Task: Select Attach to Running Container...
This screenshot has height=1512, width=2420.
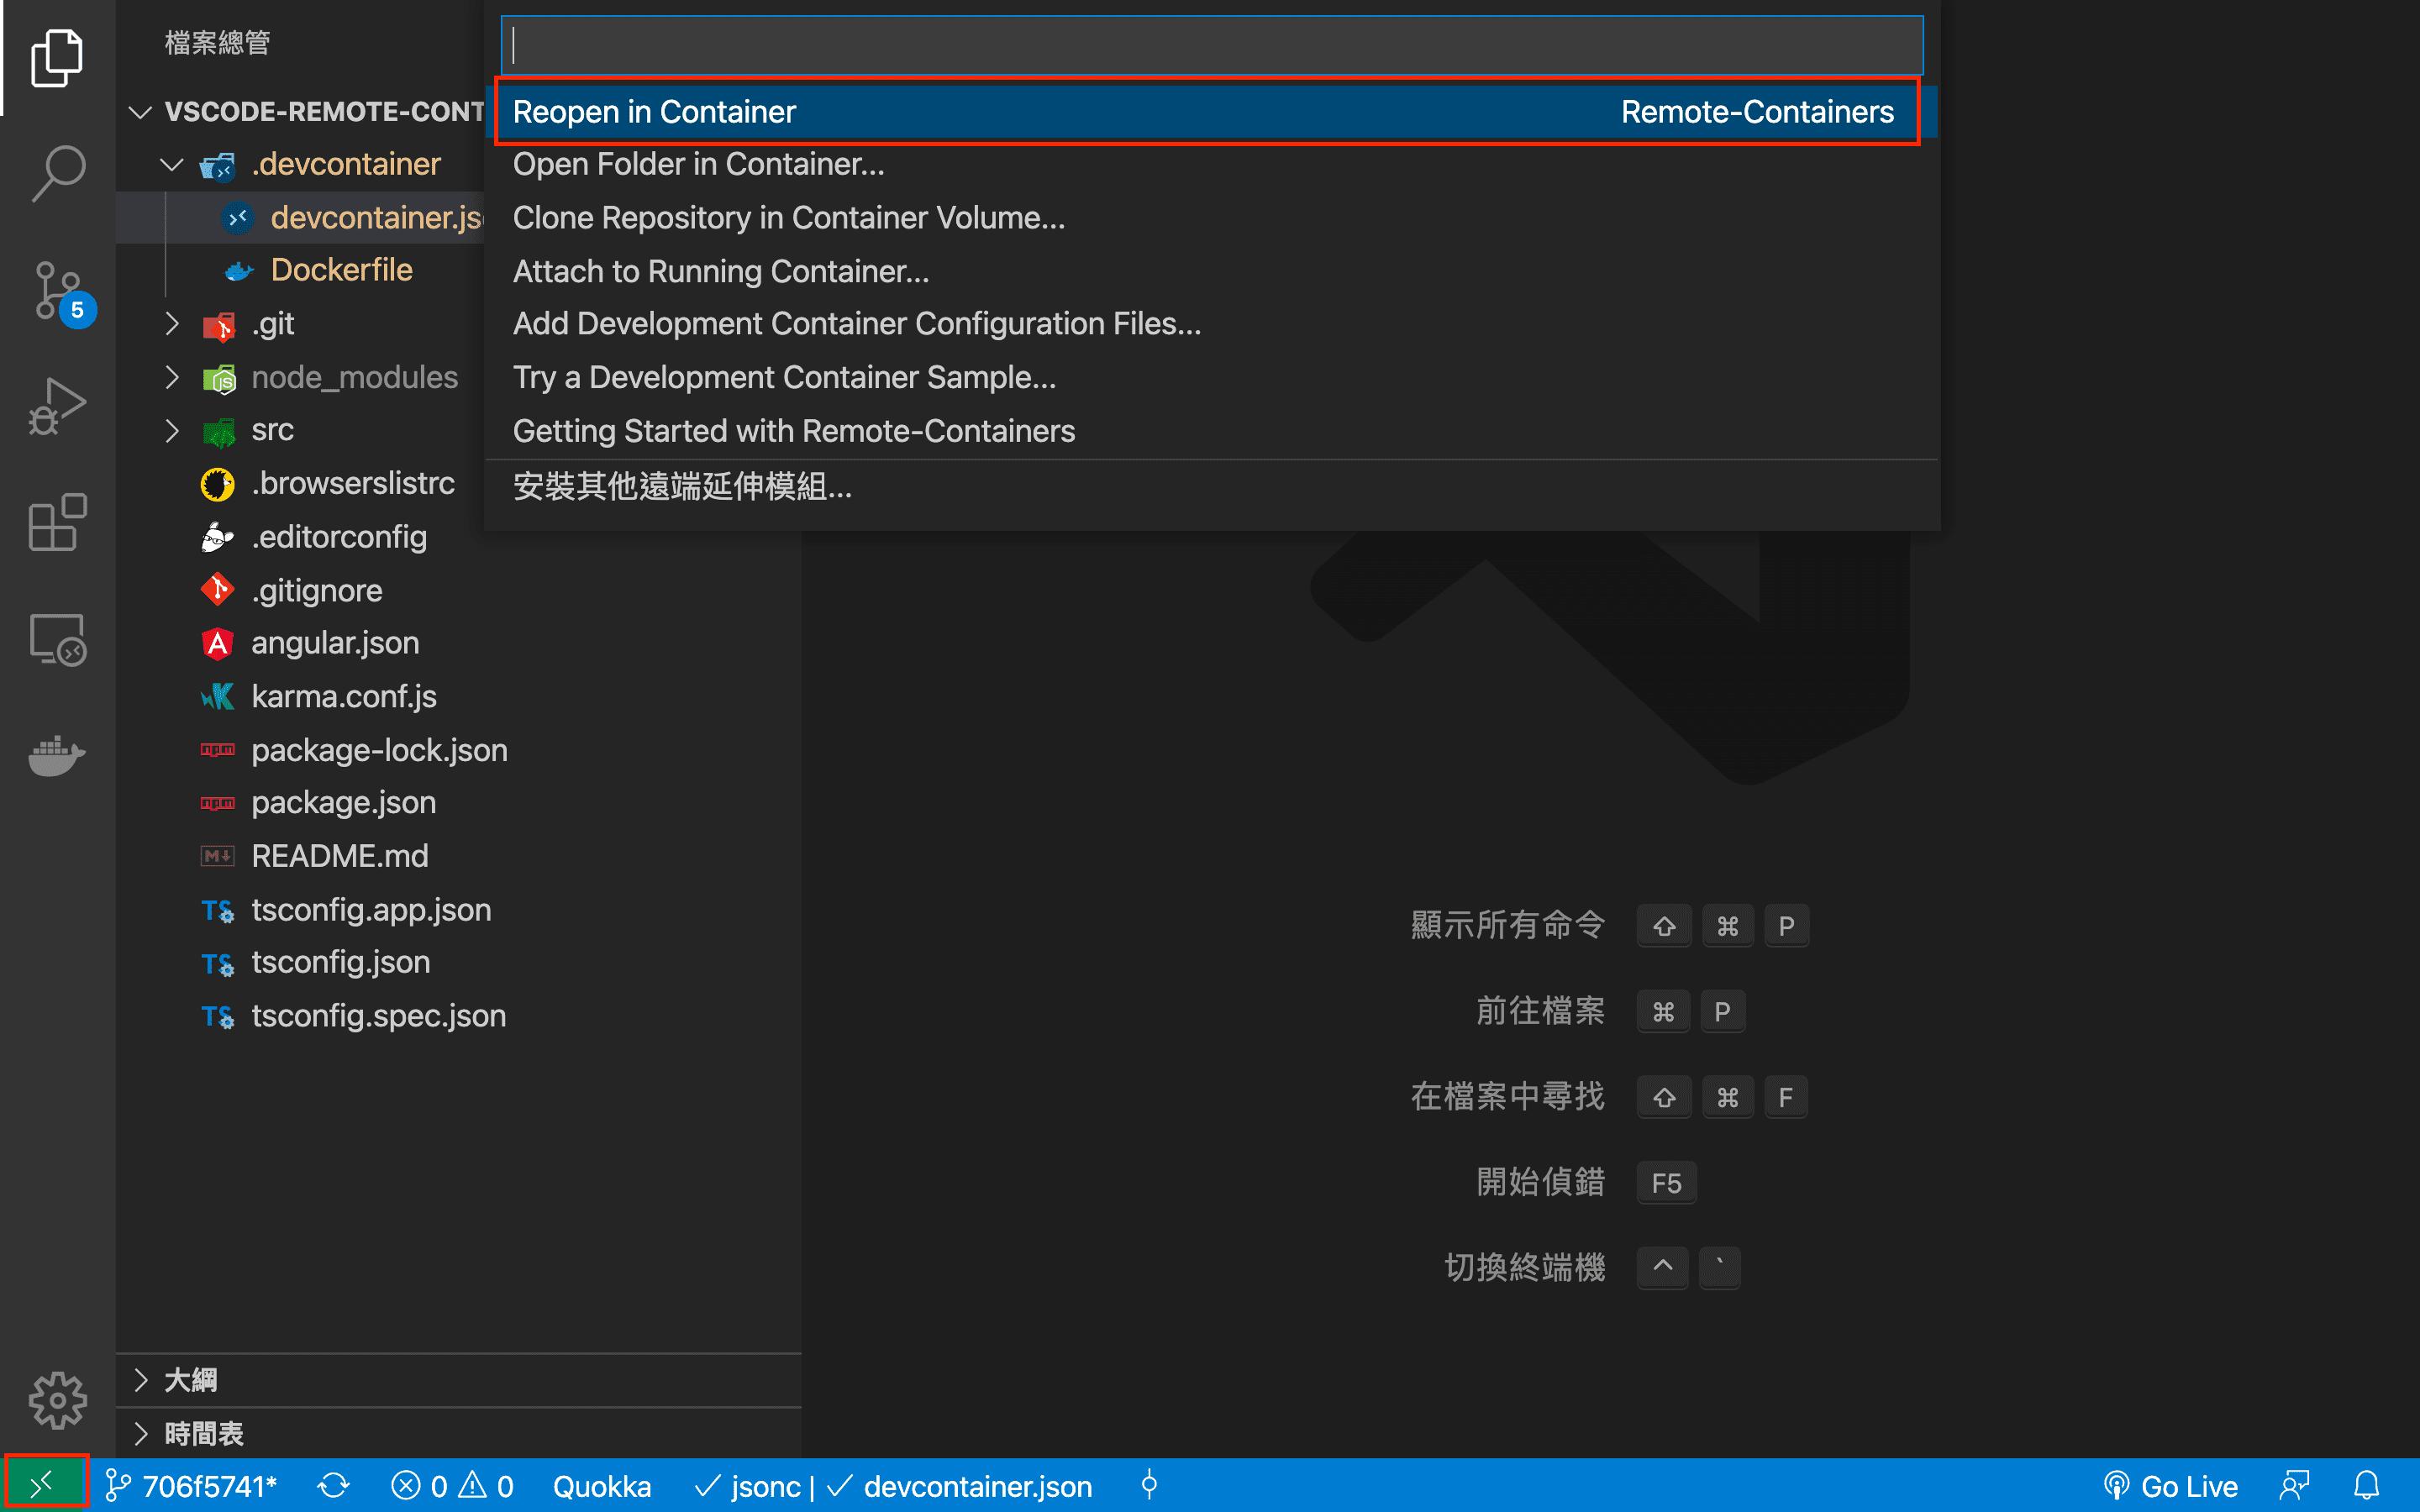Action: pyautogui.click(x=1211, y=271)
